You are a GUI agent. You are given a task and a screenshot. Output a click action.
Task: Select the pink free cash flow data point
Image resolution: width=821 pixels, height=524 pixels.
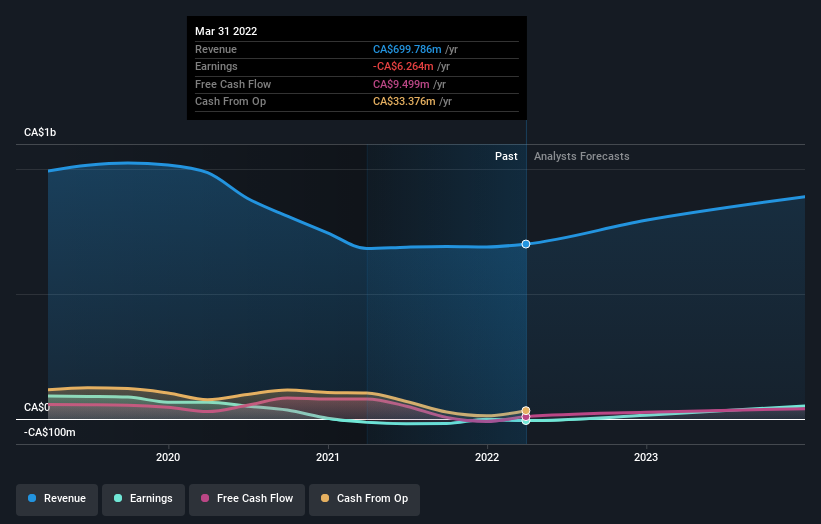[x=526, y=417]
